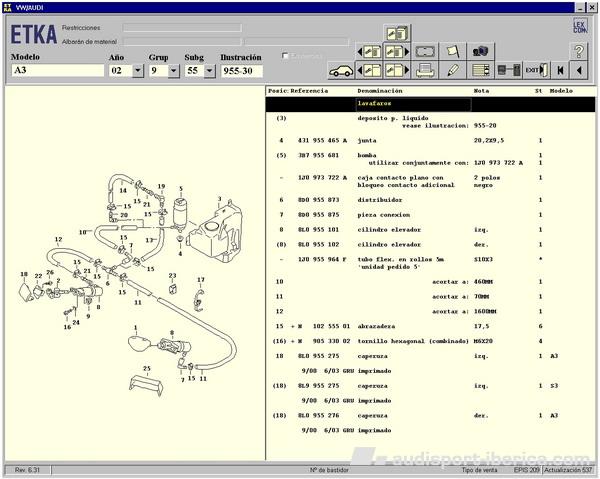The image size is (600, 479).
Task: Click the LEX COM logo icon
Action: pyautogui.click(x=580, y=26)
